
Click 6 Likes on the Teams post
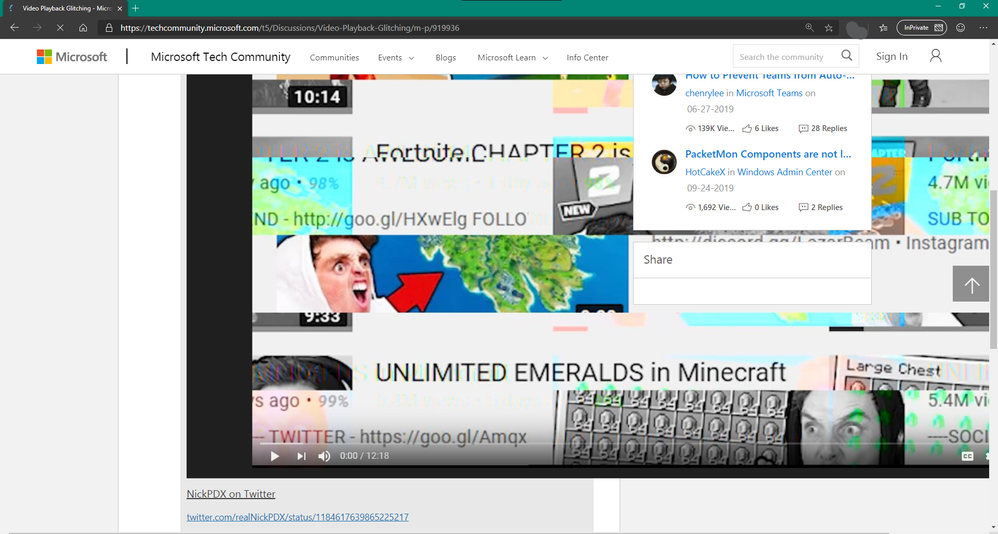761,129
